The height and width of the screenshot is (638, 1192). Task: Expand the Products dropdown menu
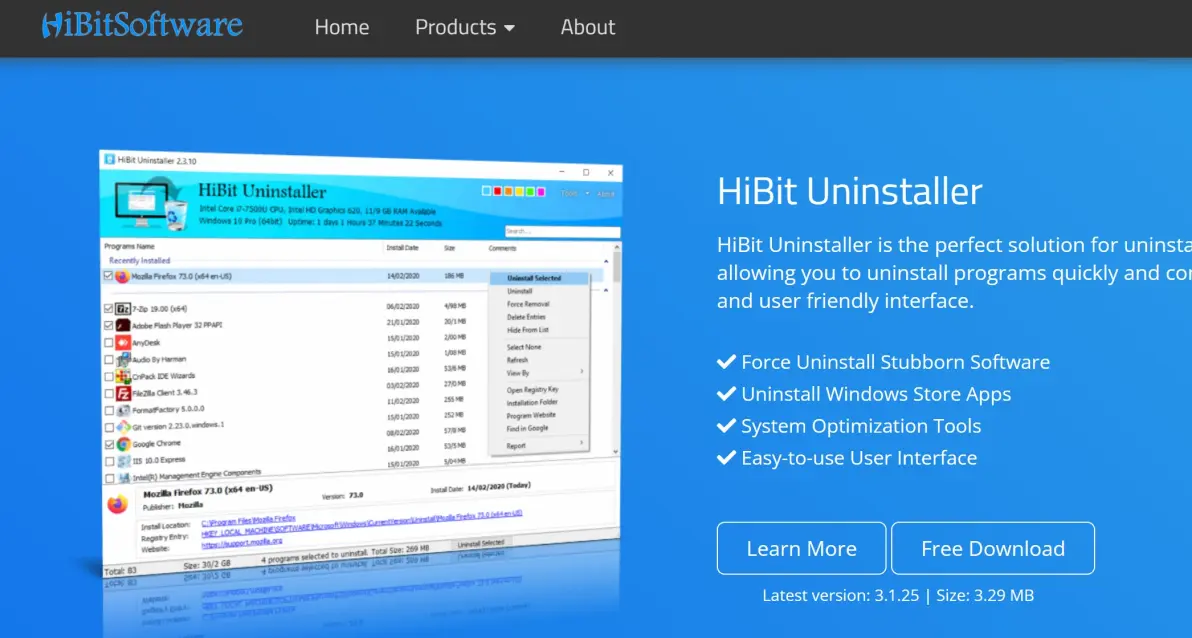pyautogui.click(x=464, y=27)
